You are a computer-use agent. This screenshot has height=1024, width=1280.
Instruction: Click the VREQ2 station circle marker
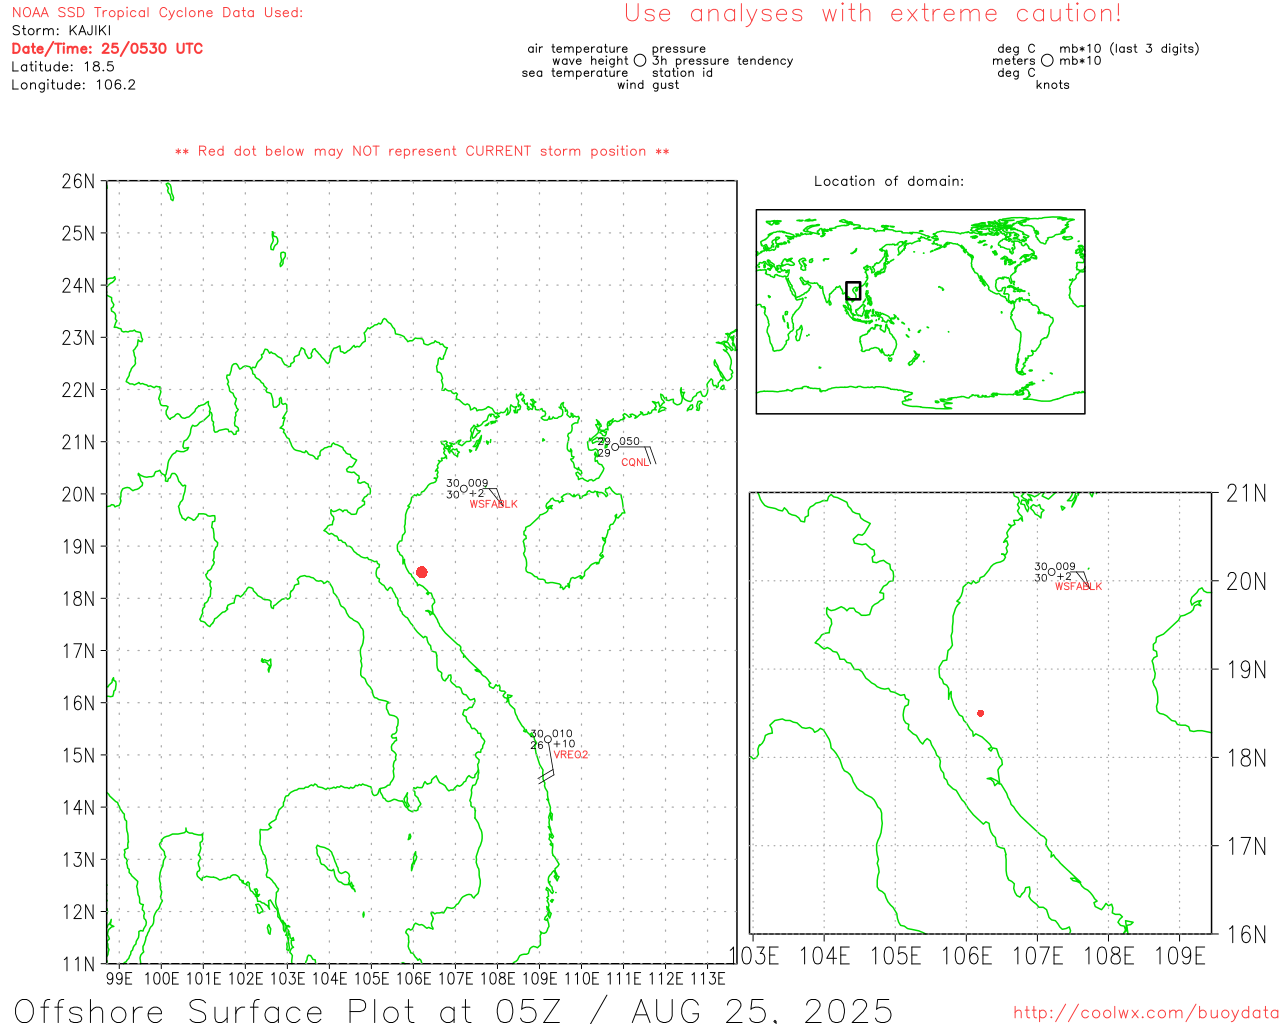click(547, 740)
